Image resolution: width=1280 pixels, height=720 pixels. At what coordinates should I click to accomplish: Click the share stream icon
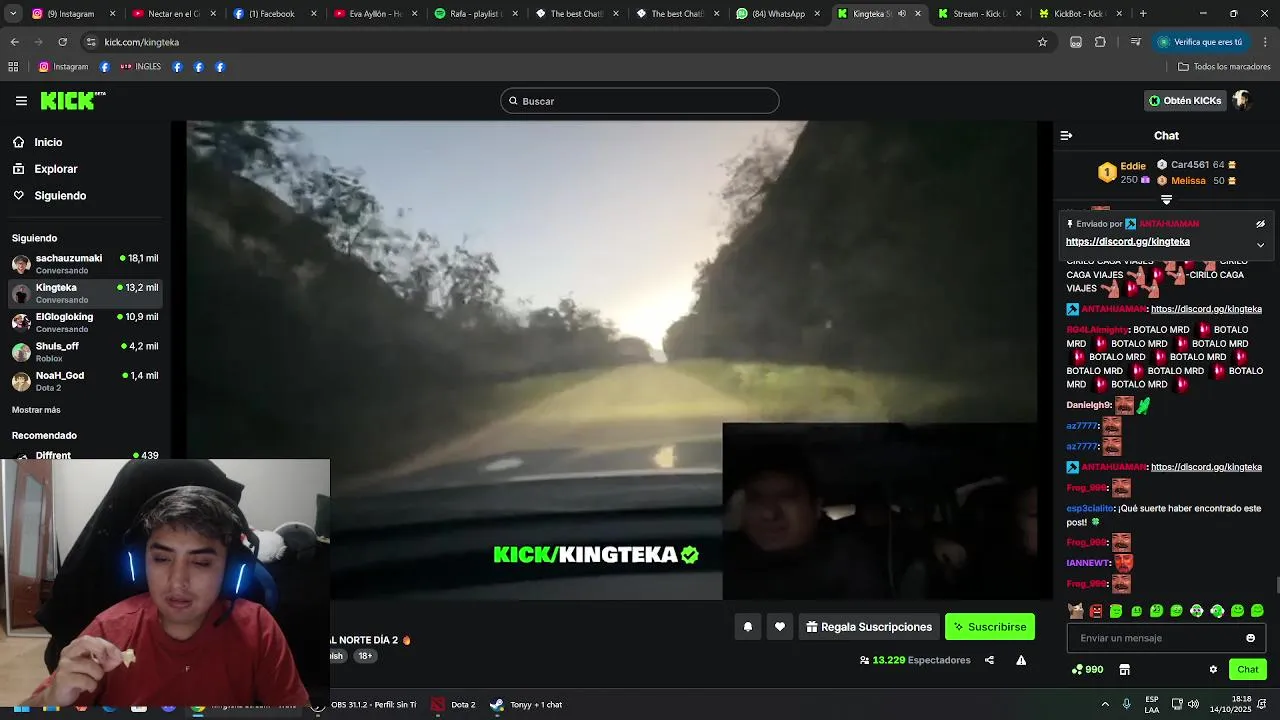pos(989,660)
